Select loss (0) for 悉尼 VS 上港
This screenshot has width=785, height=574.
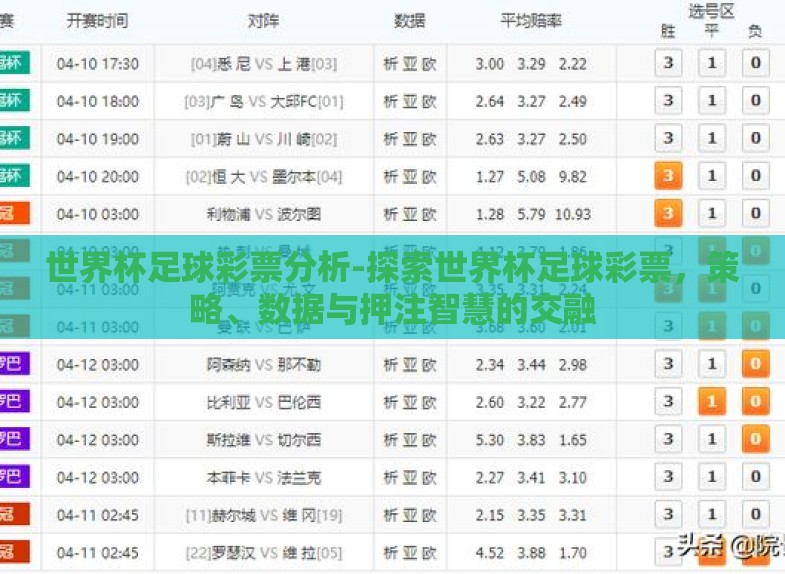755,63
